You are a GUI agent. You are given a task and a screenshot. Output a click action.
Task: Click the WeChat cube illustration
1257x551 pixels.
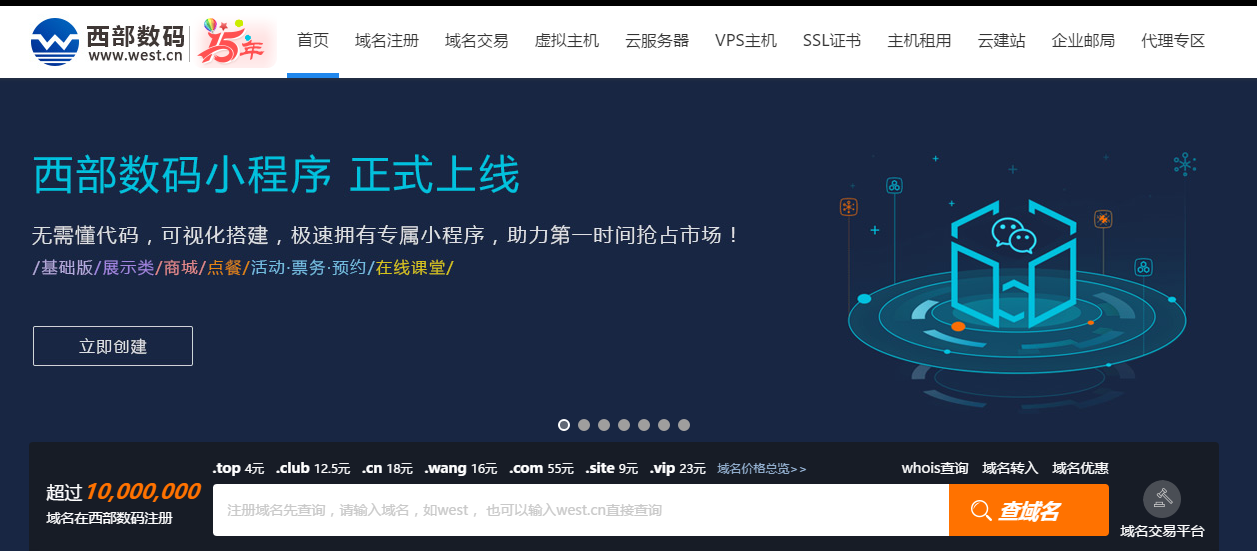point(1014,265)
